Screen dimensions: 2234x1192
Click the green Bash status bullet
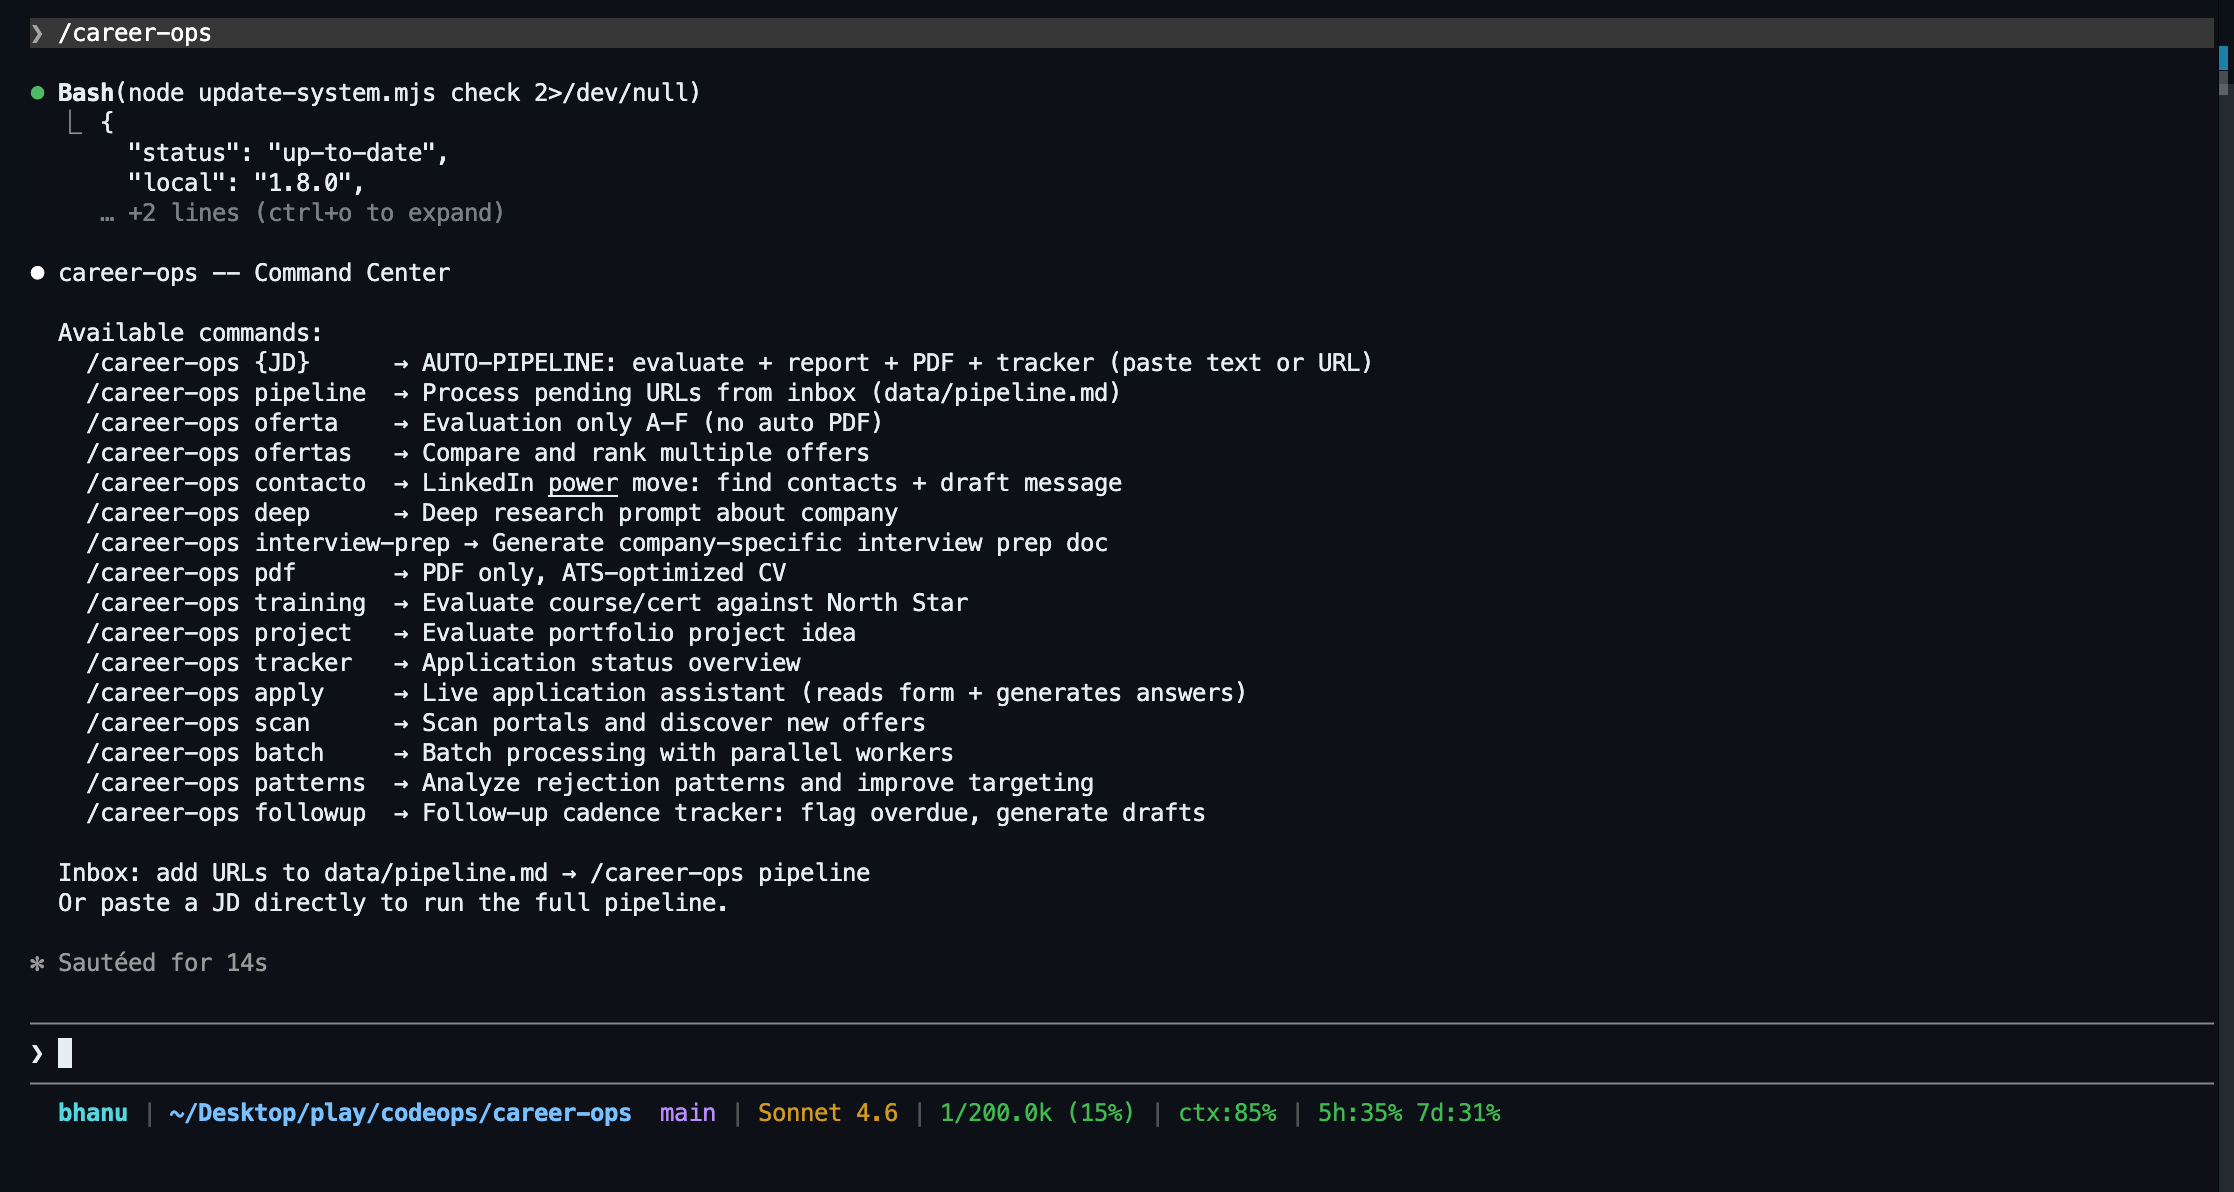[x=38, y=93]
